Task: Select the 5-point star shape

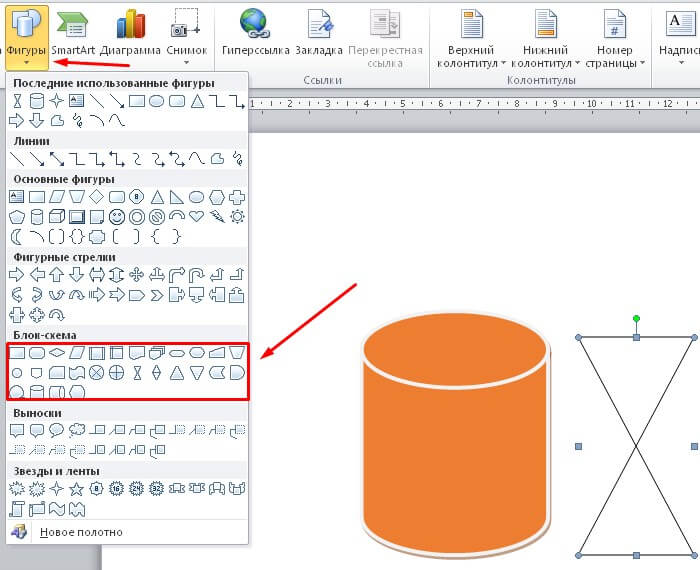Action: 77,489
